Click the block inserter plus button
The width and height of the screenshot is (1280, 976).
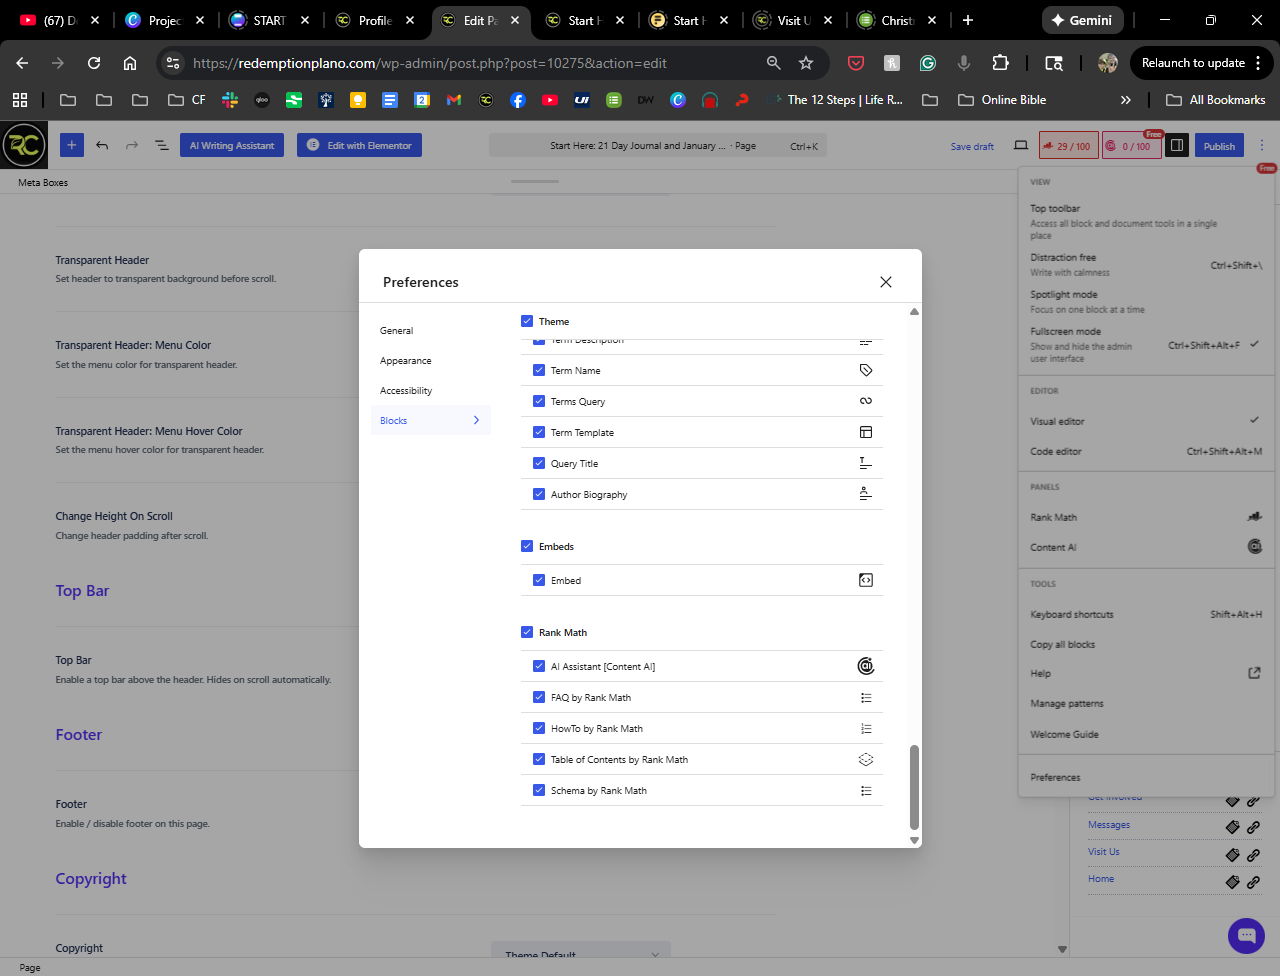pyautogui.click(x=72, y=145)
